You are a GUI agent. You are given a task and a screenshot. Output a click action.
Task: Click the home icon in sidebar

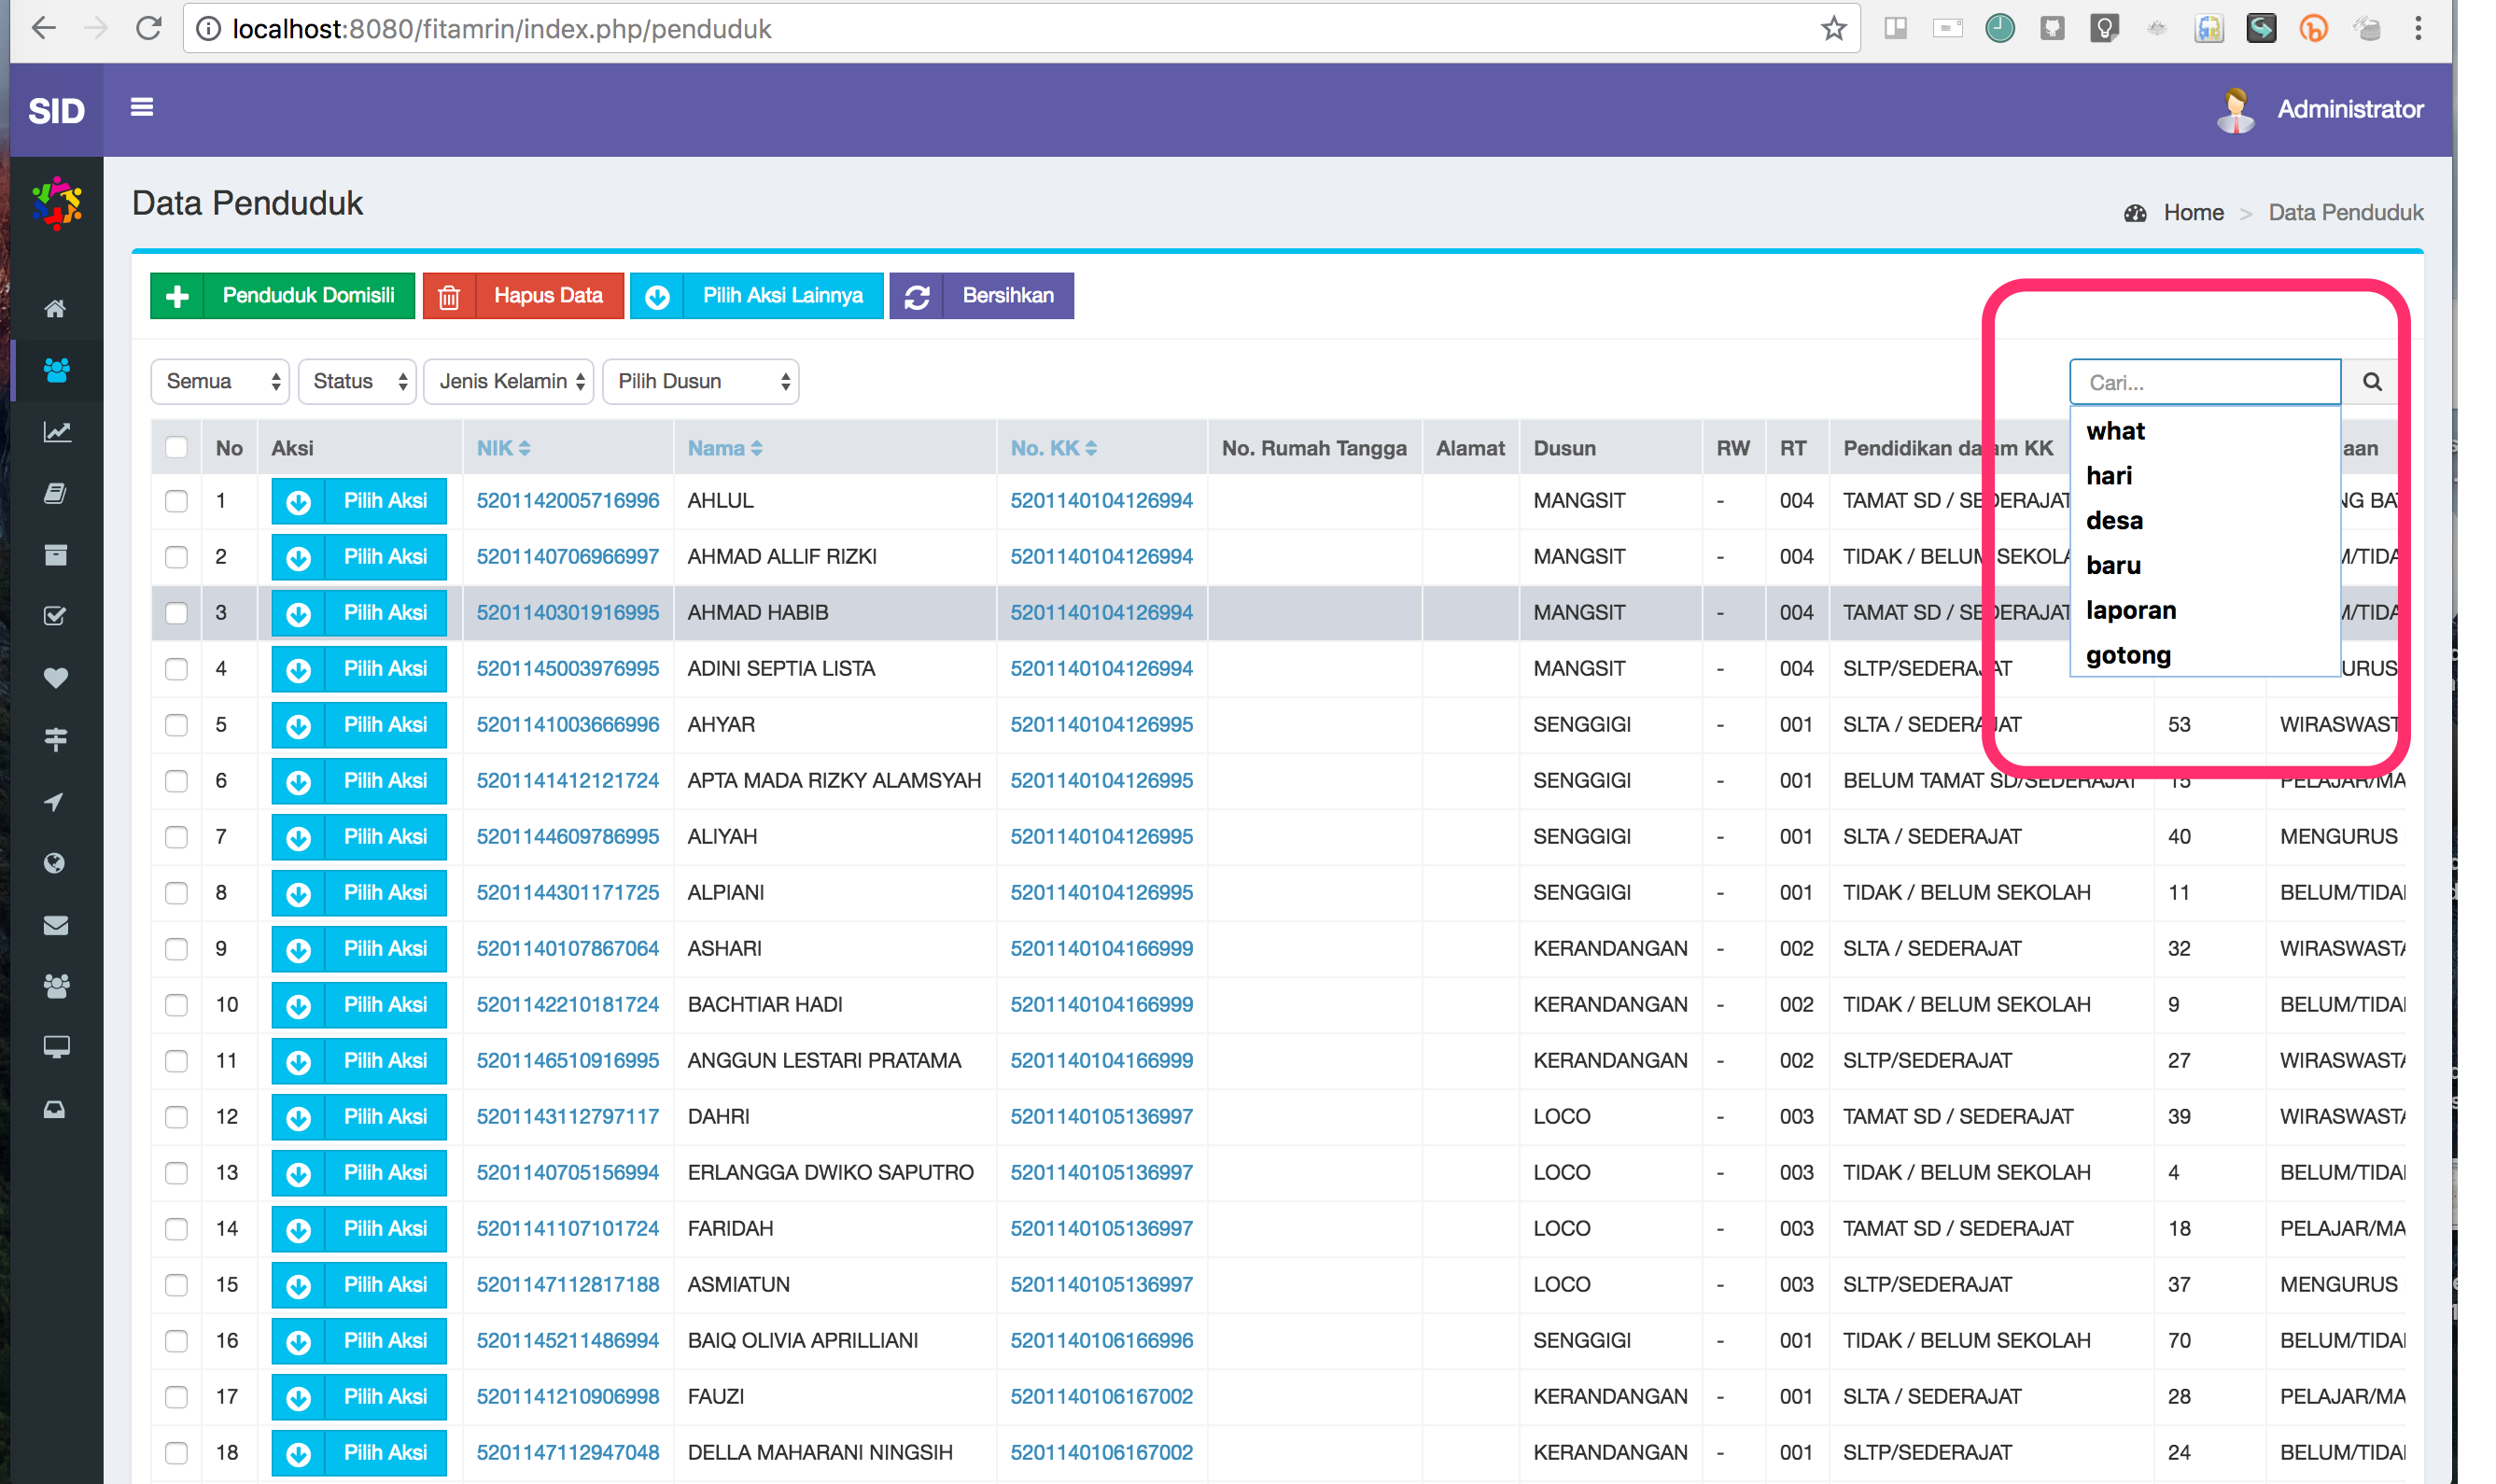[56, 308]
